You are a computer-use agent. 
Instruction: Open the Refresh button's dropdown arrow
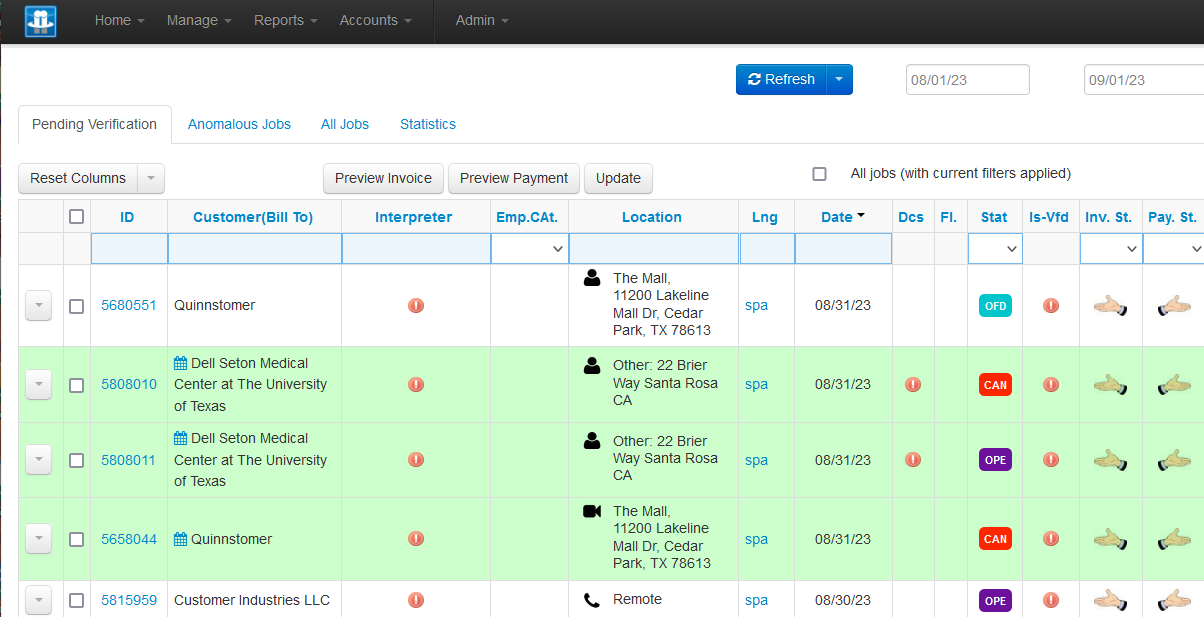coord(840,79)
